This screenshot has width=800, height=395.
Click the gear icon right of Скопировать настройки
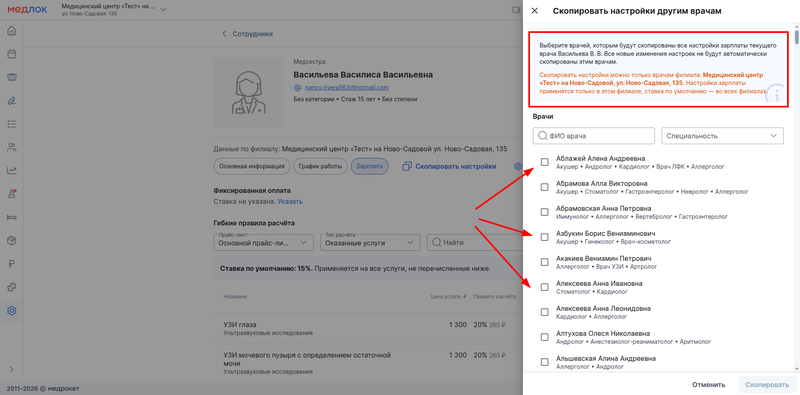[x=517, y=166]
